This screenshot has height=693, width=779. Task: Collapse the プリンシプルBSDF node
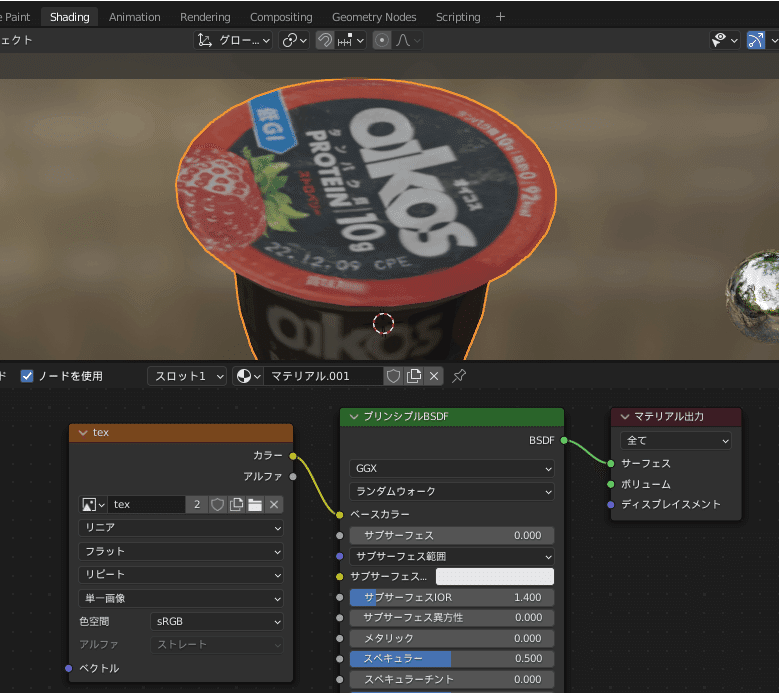pos(354,416)
